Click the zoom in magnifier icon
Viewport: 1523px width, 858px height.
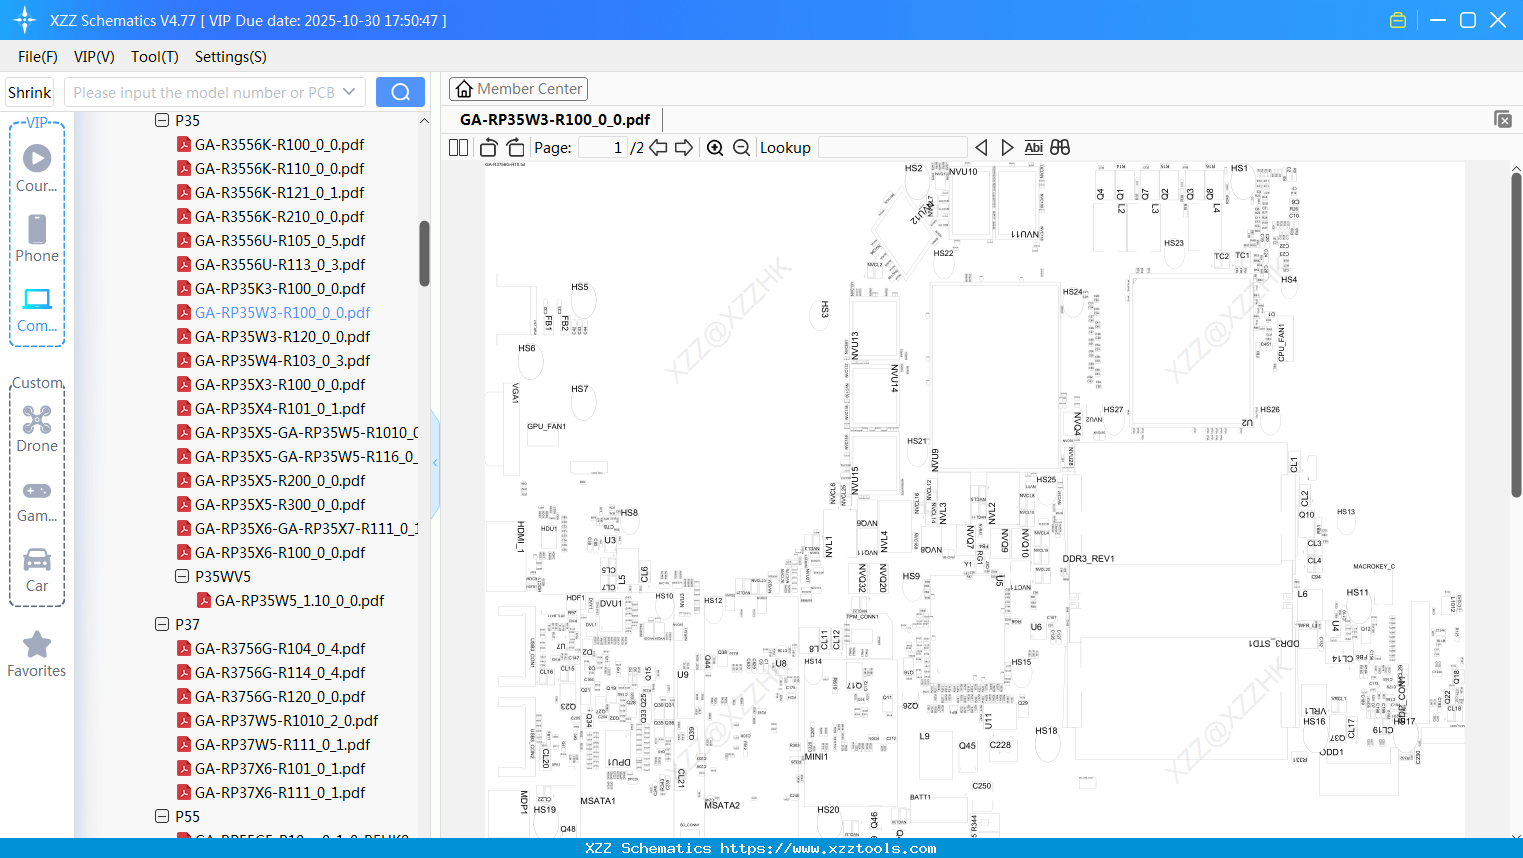point(715,148)
